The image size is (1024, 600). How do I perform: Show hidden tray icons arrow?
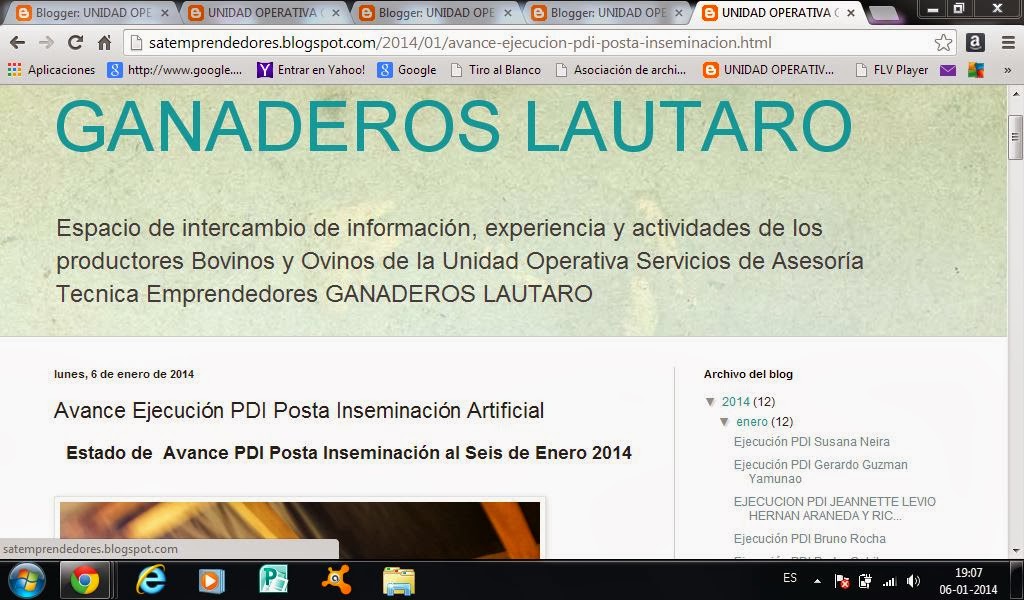817,580
